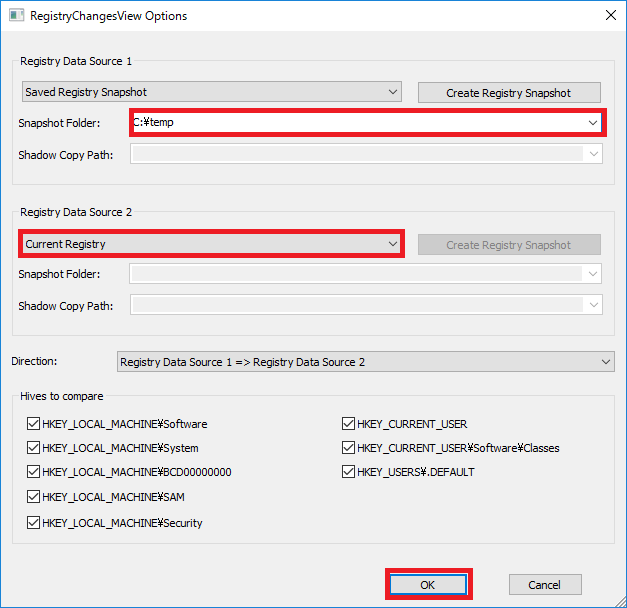The height and width of the screenshot is (608, 627).
Task: Toggle HKEY_CURRENT_USER\Software\Classes checkbox
Action: pyautogui.click(x=348, y=448)
